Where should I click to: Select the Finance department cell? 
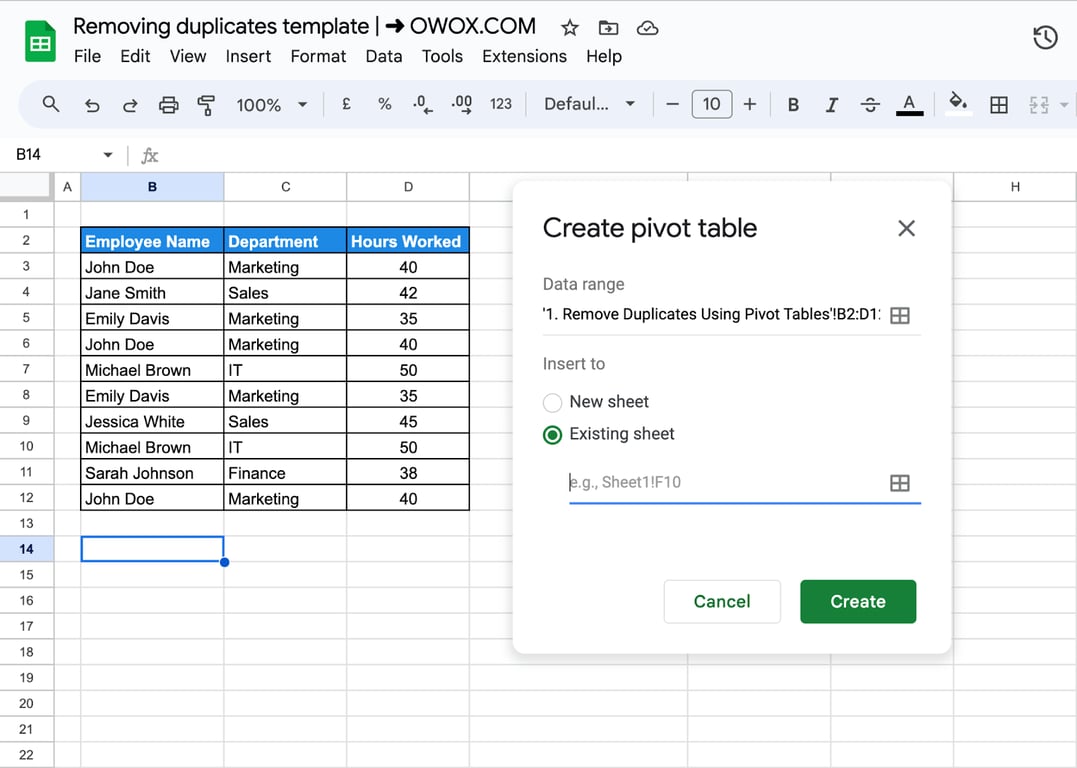coord(285,473)
